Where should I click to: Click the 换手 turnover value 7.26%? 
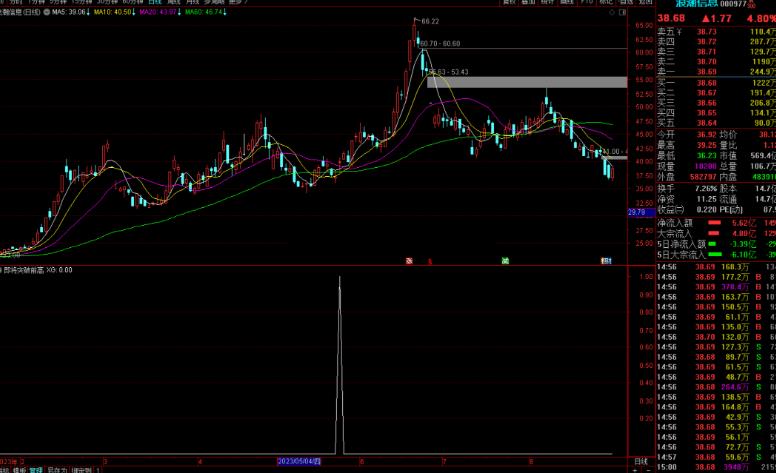click(x=706, y=189)
